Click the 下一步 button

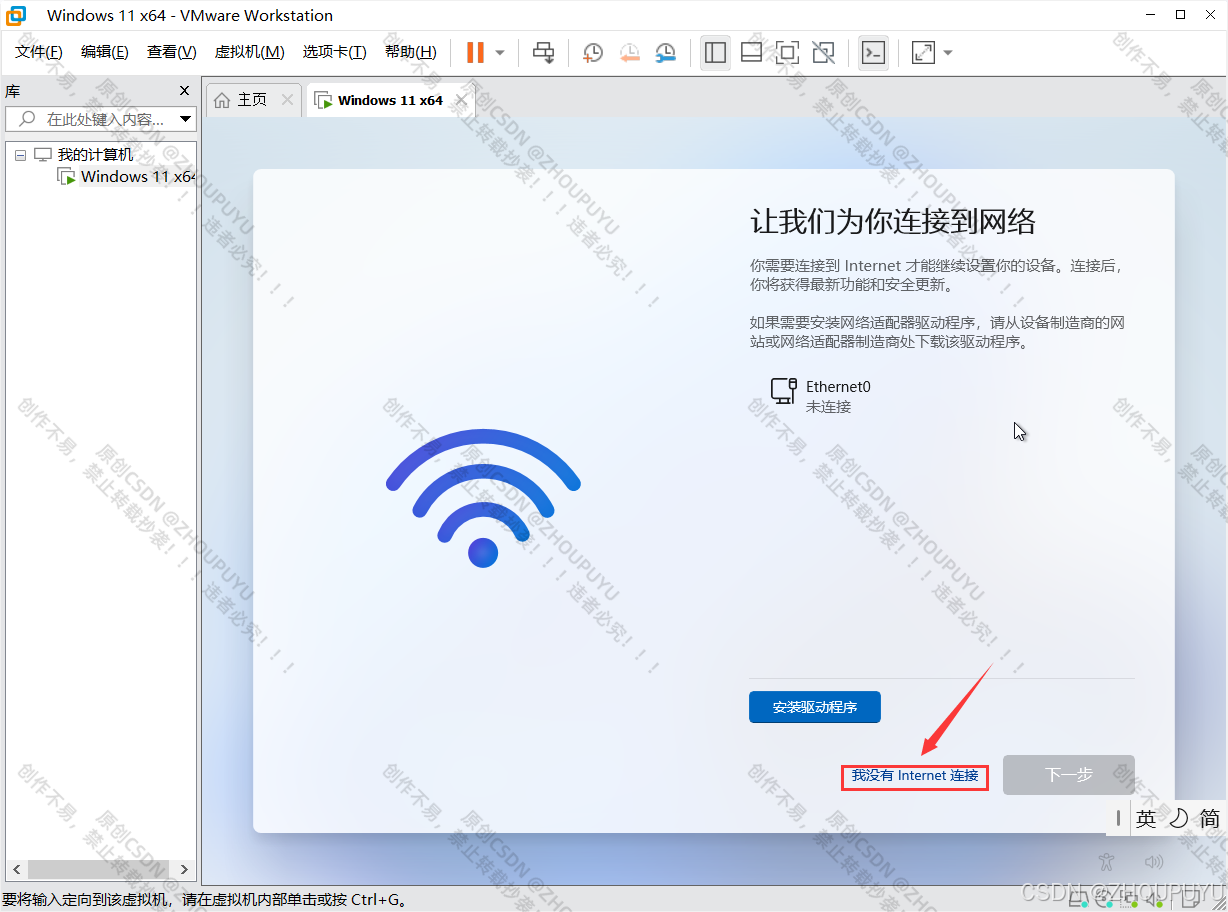(x=1069, y=775)
